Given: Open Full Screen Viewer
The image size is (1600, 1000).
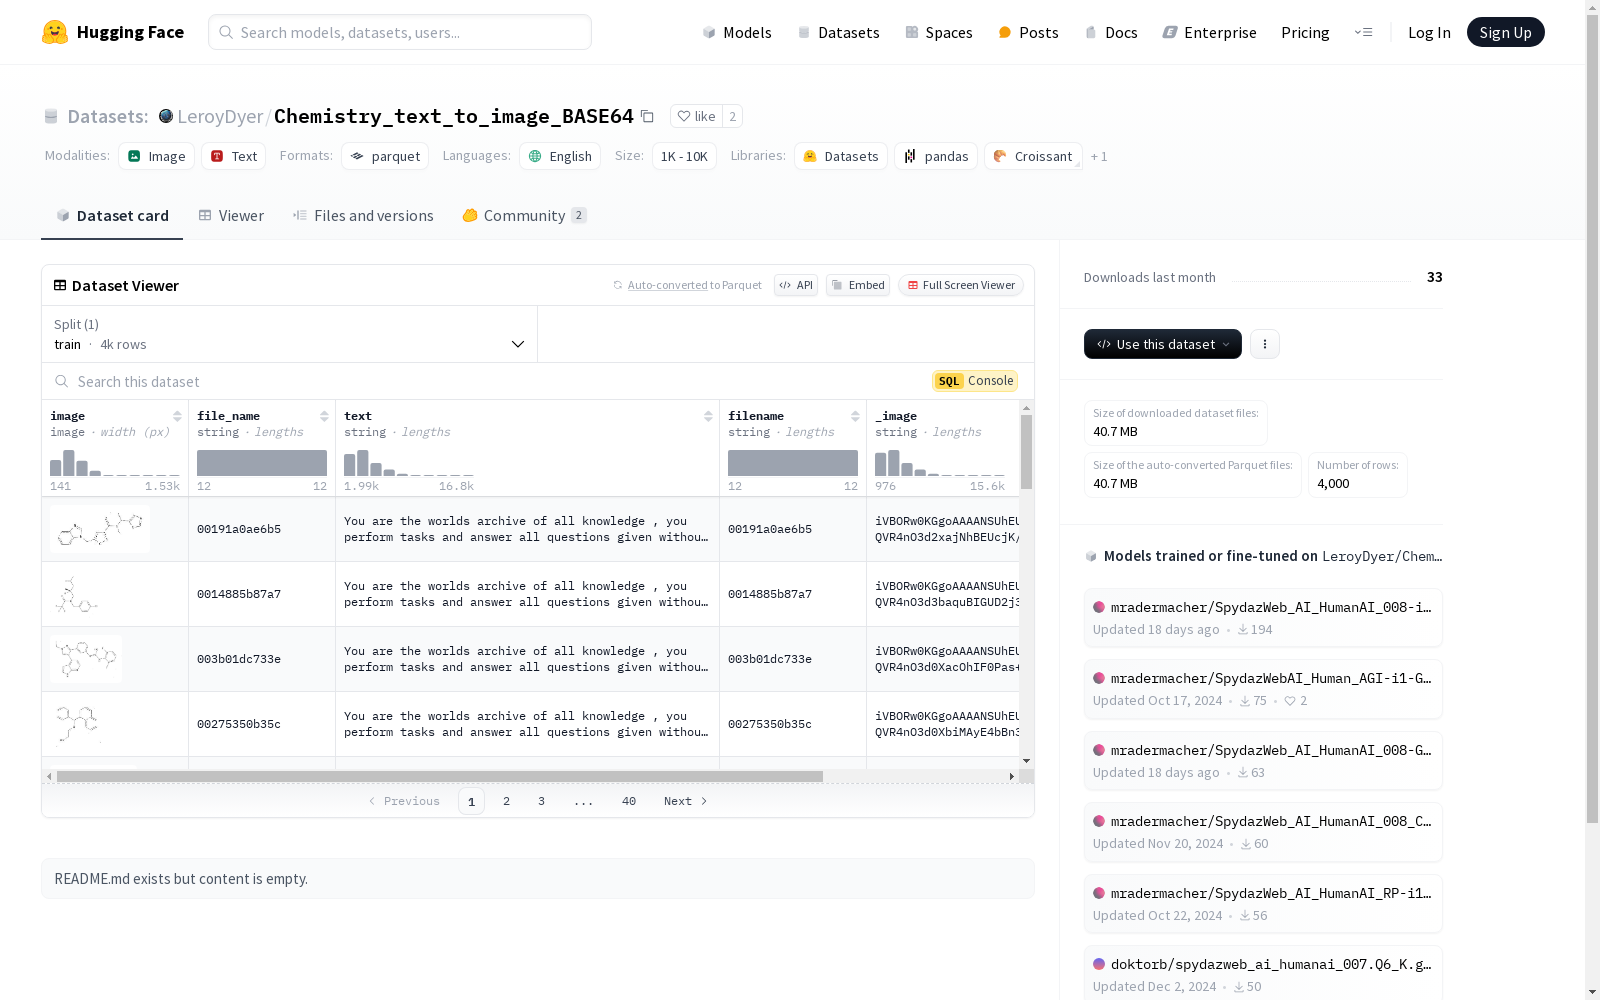Looking at the screenshot, I should pyautogui.click(x=961, y=285).
